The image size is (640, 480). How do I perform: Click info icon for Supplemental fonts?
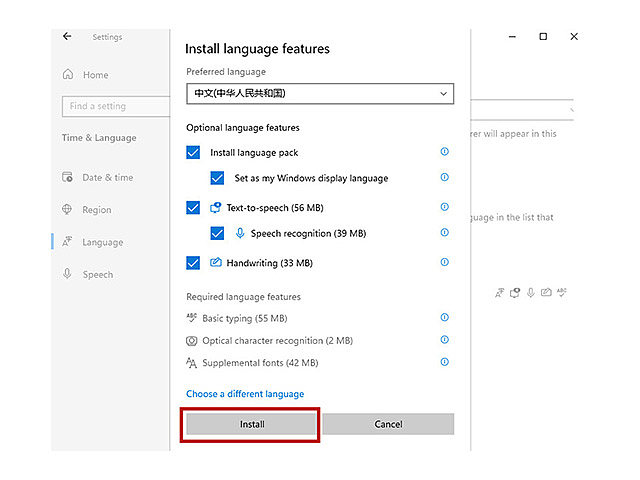click(x=444, y=362)
